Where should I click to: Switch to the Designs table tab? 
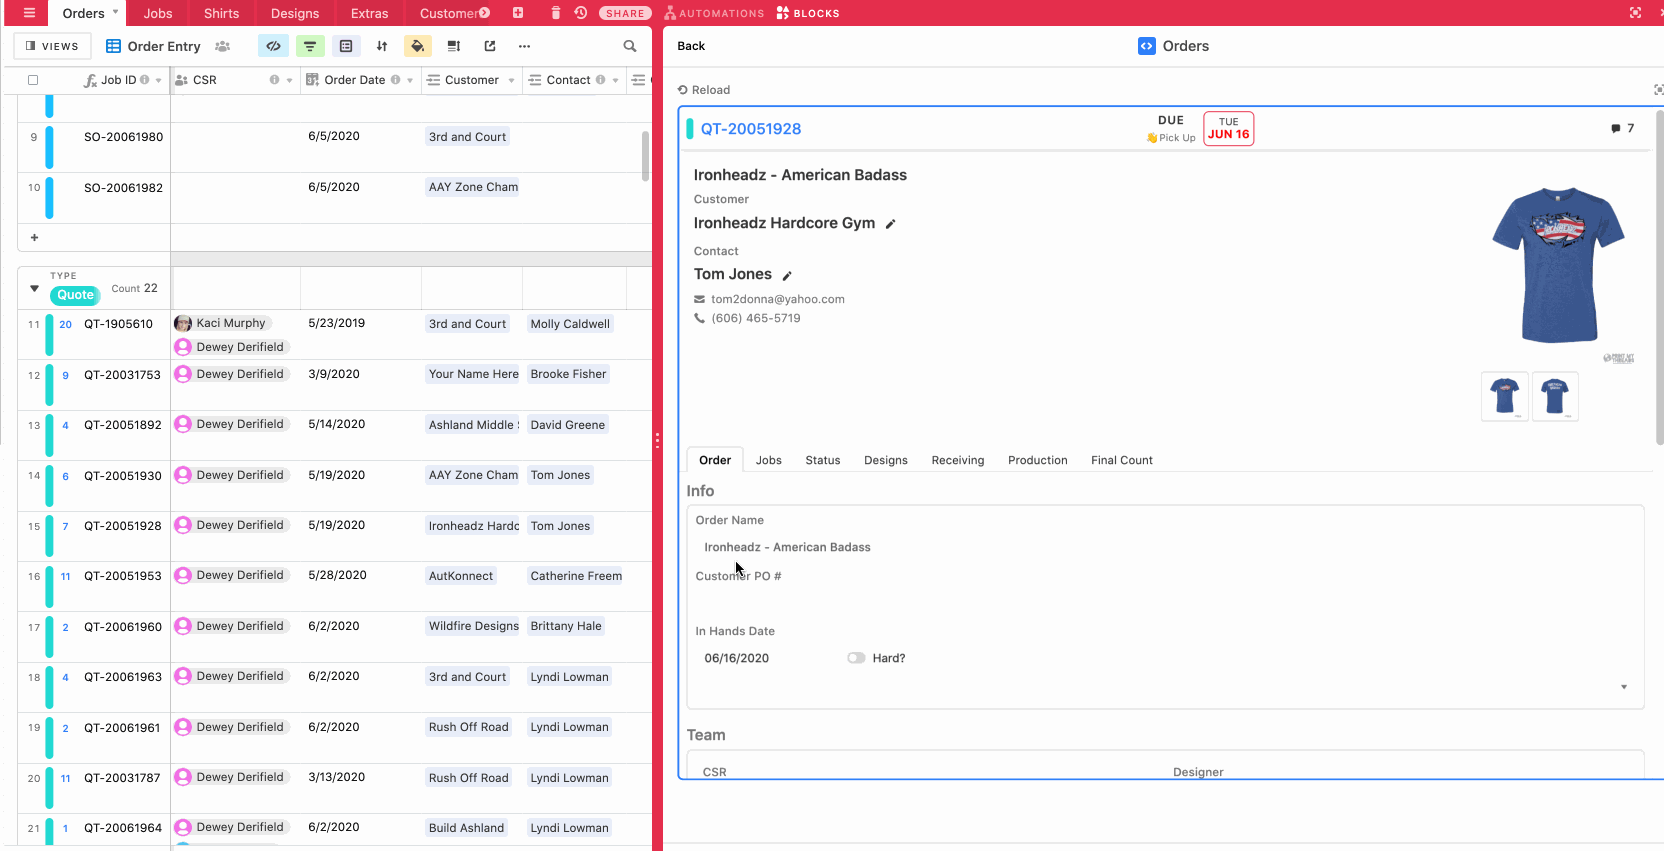pyautogui.click(x=295, y=13)
